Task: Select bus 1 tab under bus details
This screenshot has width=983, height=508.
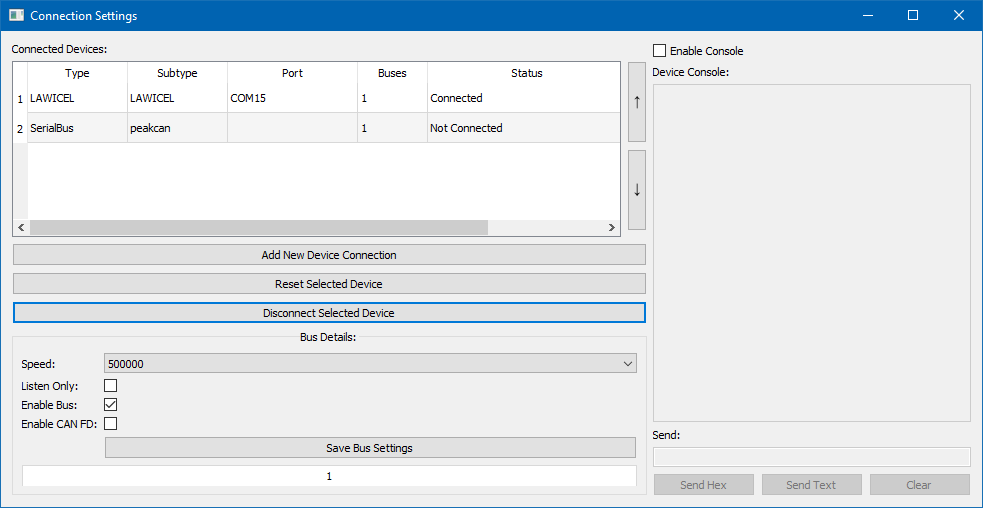Action: (329, 476)
